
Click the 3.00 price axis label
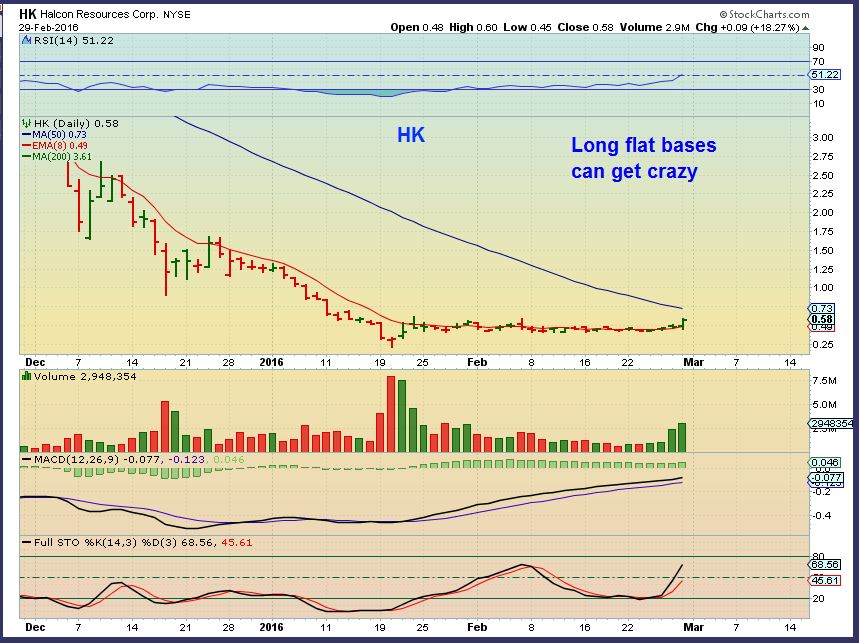[x=823, y=138]
